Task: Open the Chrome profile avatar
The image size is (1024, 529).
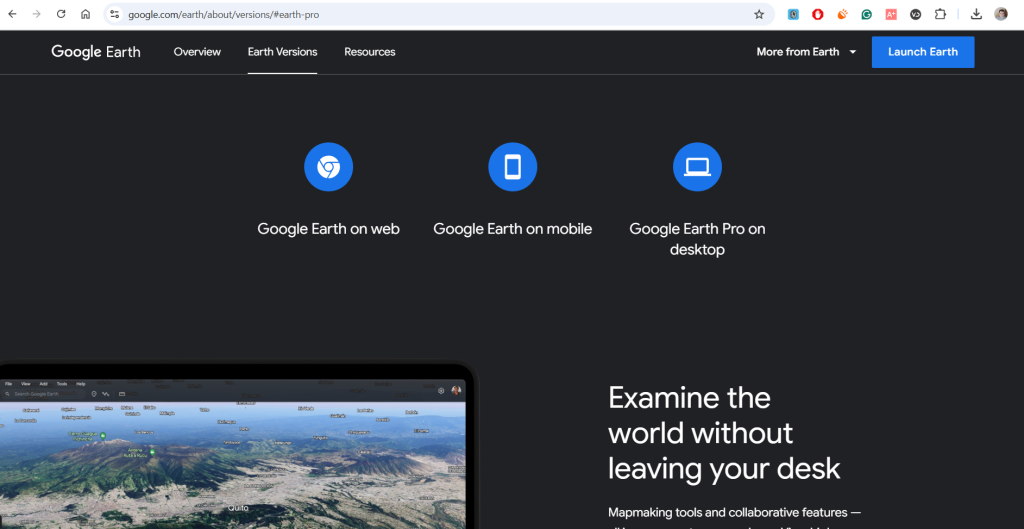Action: (1001, 14)
